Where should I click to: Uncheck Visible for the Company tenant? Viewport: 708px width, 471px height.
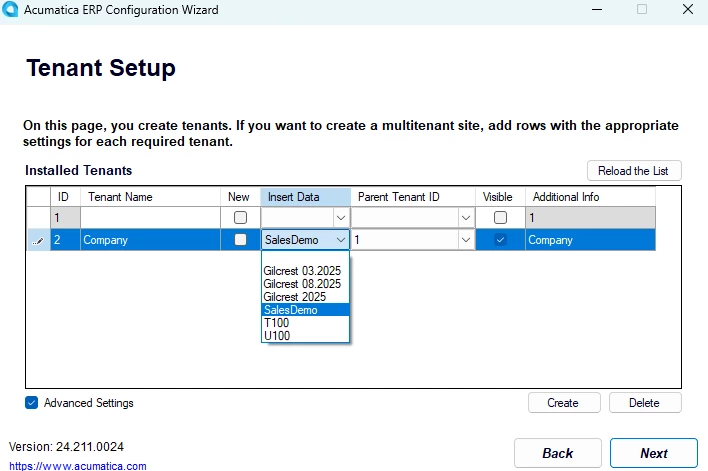[500, 239]
